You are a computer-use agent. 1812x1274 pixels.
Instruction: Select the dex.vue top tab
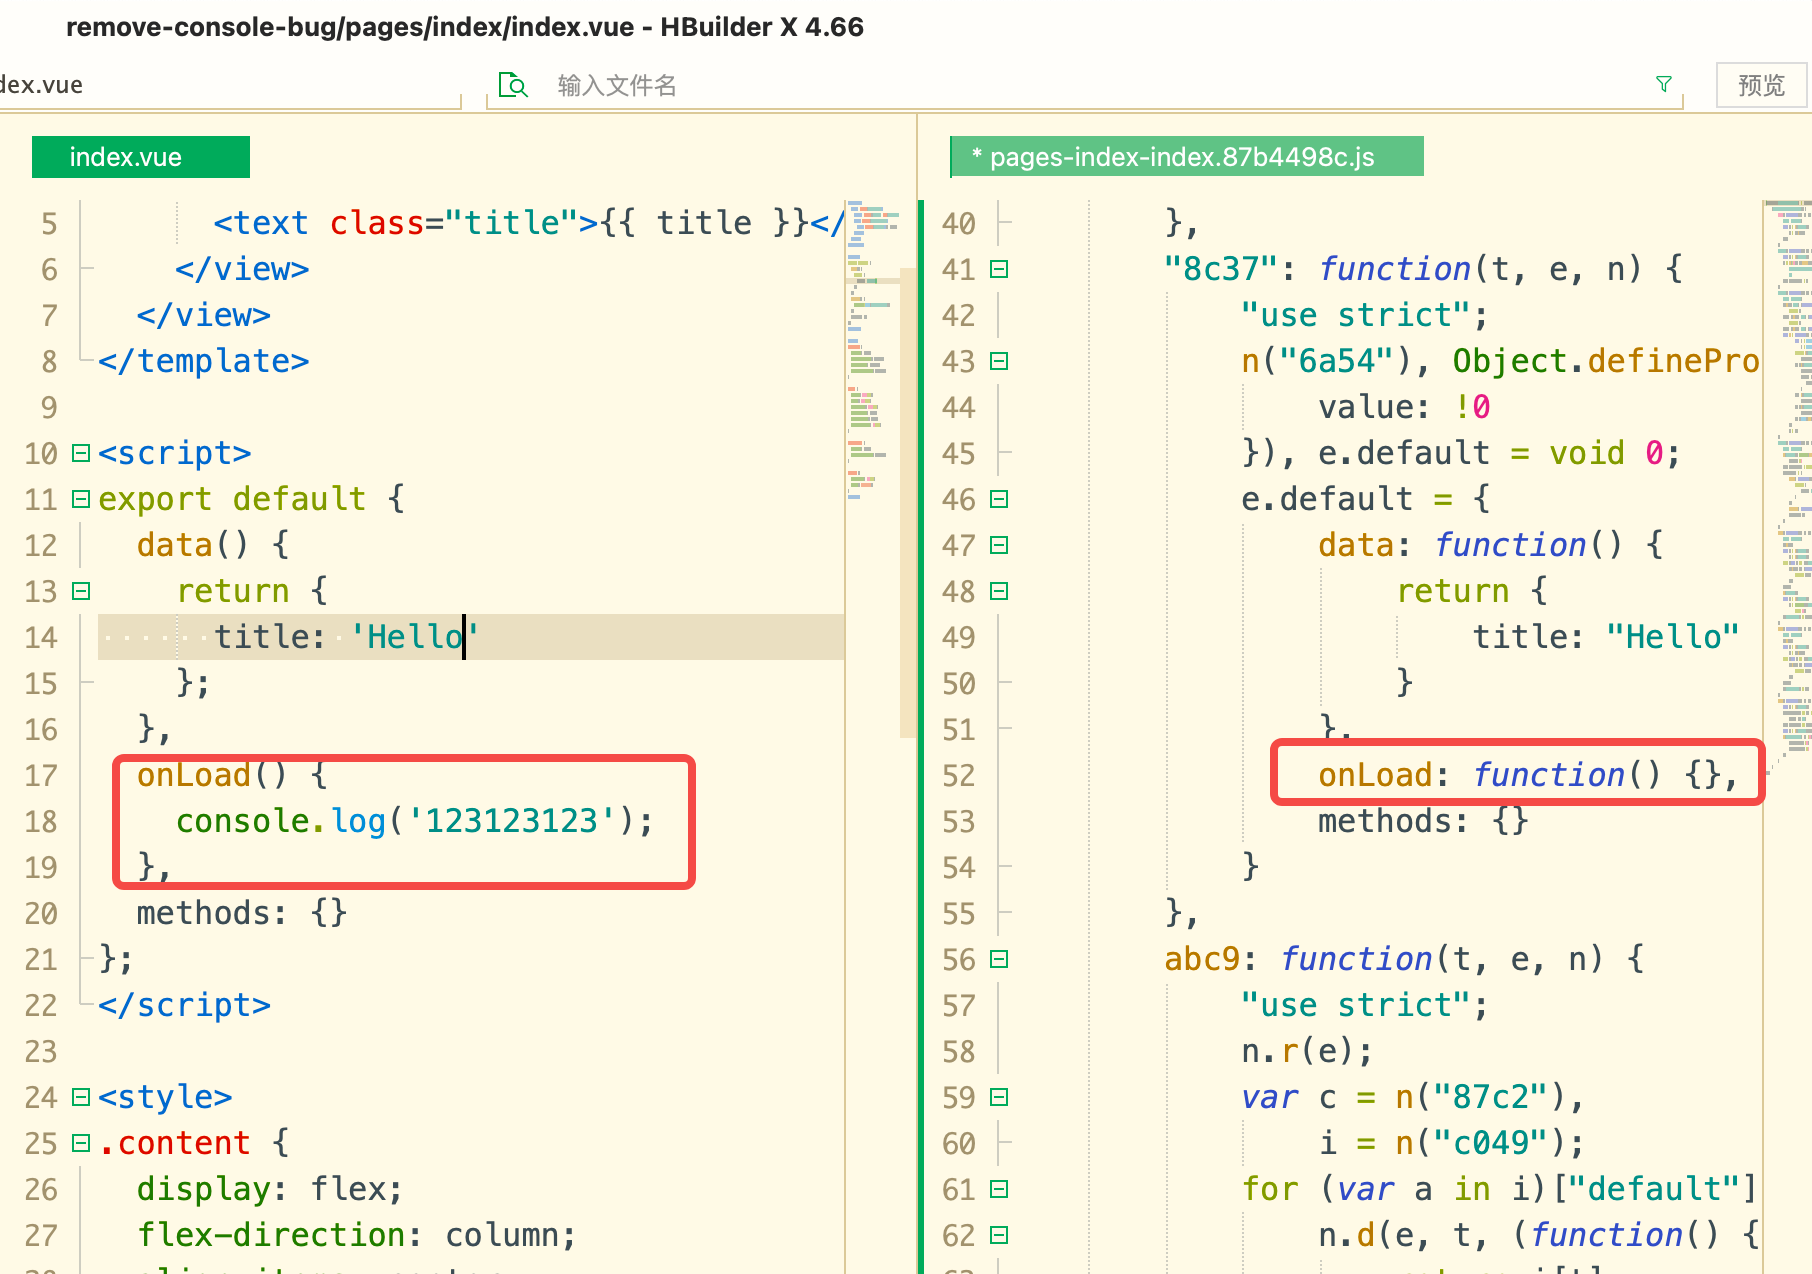tap(41, 85)
